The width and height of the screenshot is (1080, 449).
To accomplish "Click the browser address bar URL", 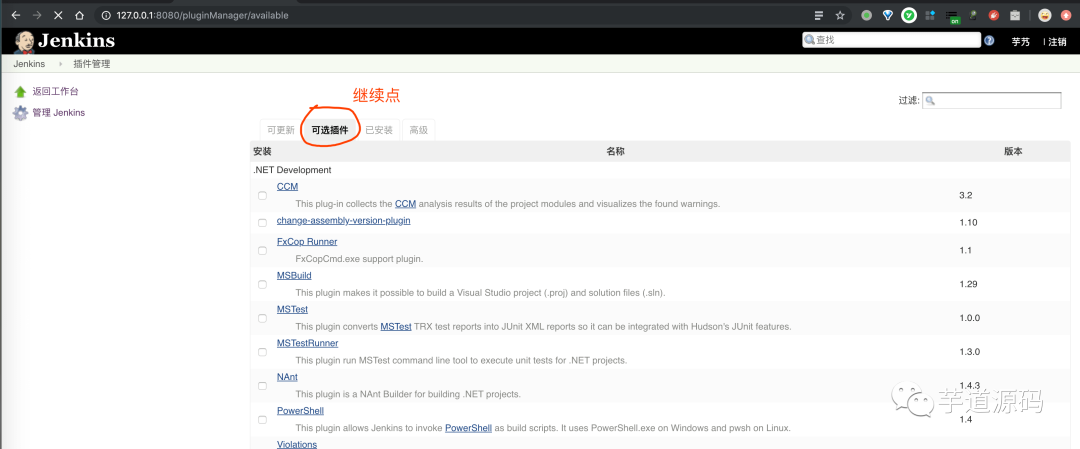I will 202,15.
